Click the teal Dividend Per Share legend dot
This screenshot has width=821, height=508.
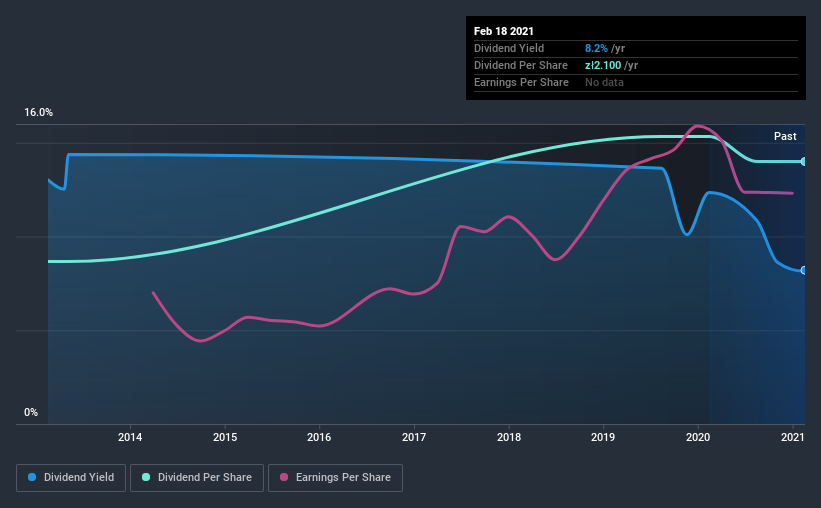[x=146, y=477]
